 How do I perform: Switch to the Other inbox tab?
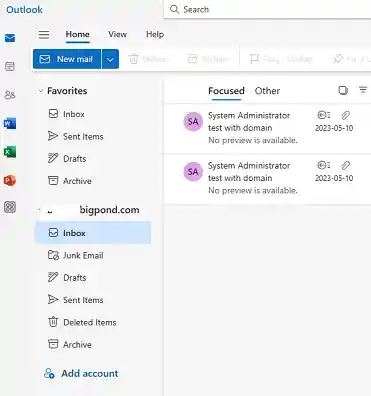point(267,91)
